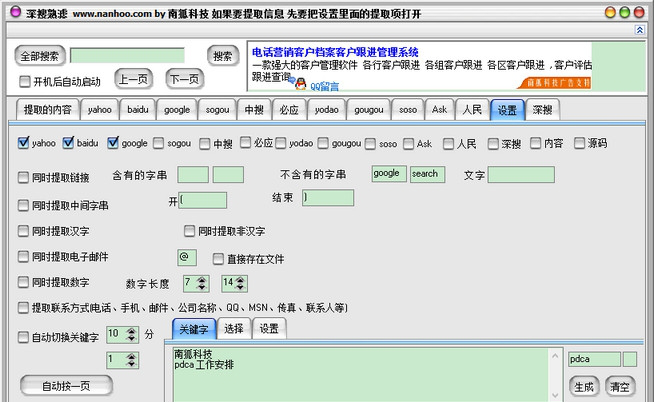Uncheck the baidu engine checkbox
The height and width of the screenshot is (418, 654).
point(68,143)
